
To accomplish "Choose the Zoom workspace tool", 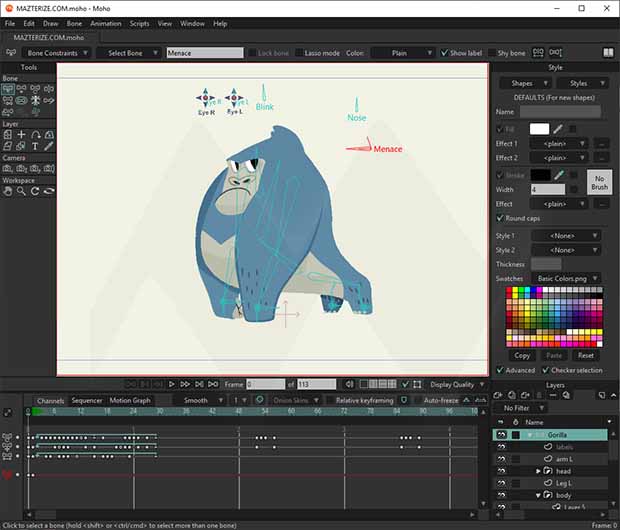I will 22,190.
